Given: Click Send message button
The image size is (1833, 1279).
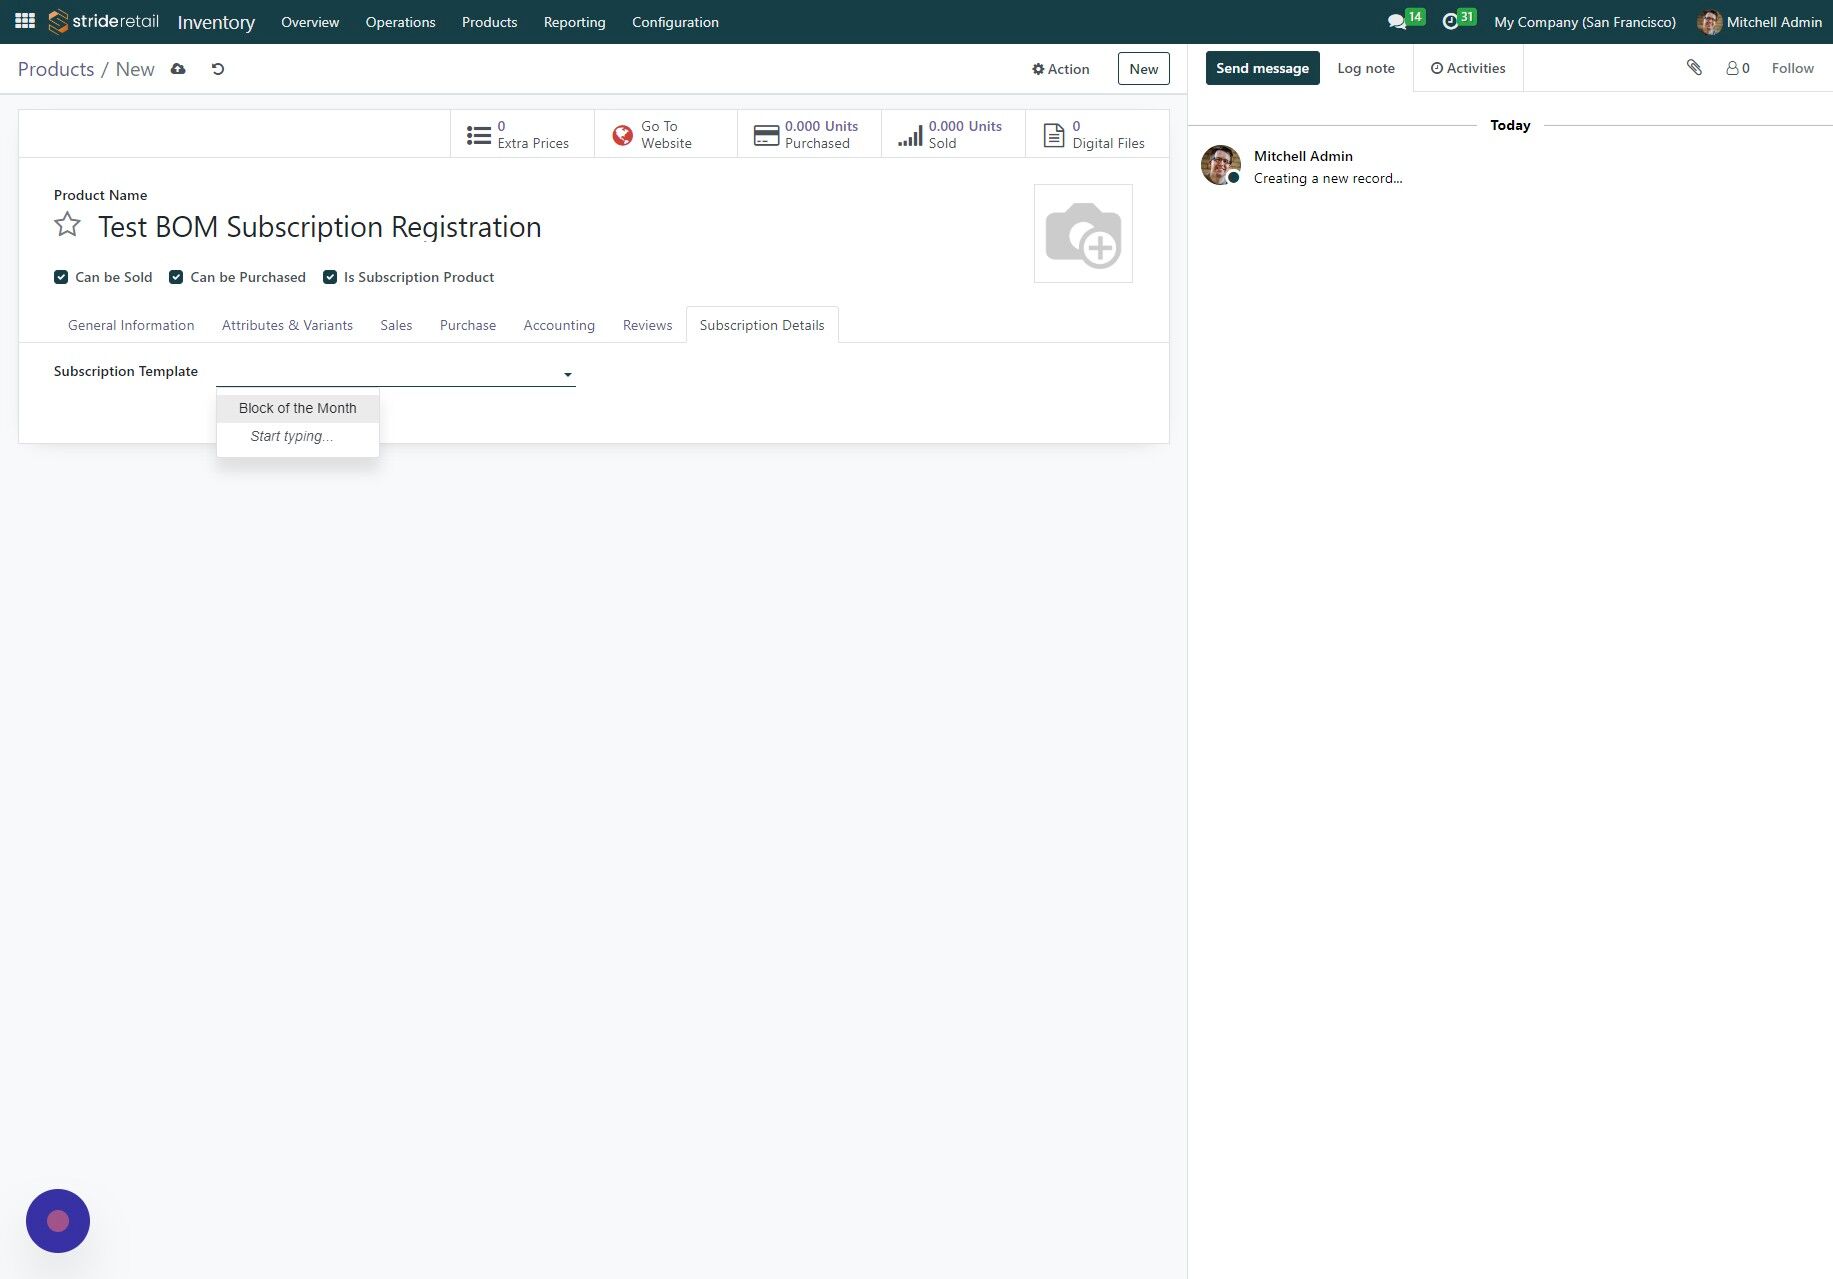Looking at the screenshot, I should click(x=1262, y=68).
